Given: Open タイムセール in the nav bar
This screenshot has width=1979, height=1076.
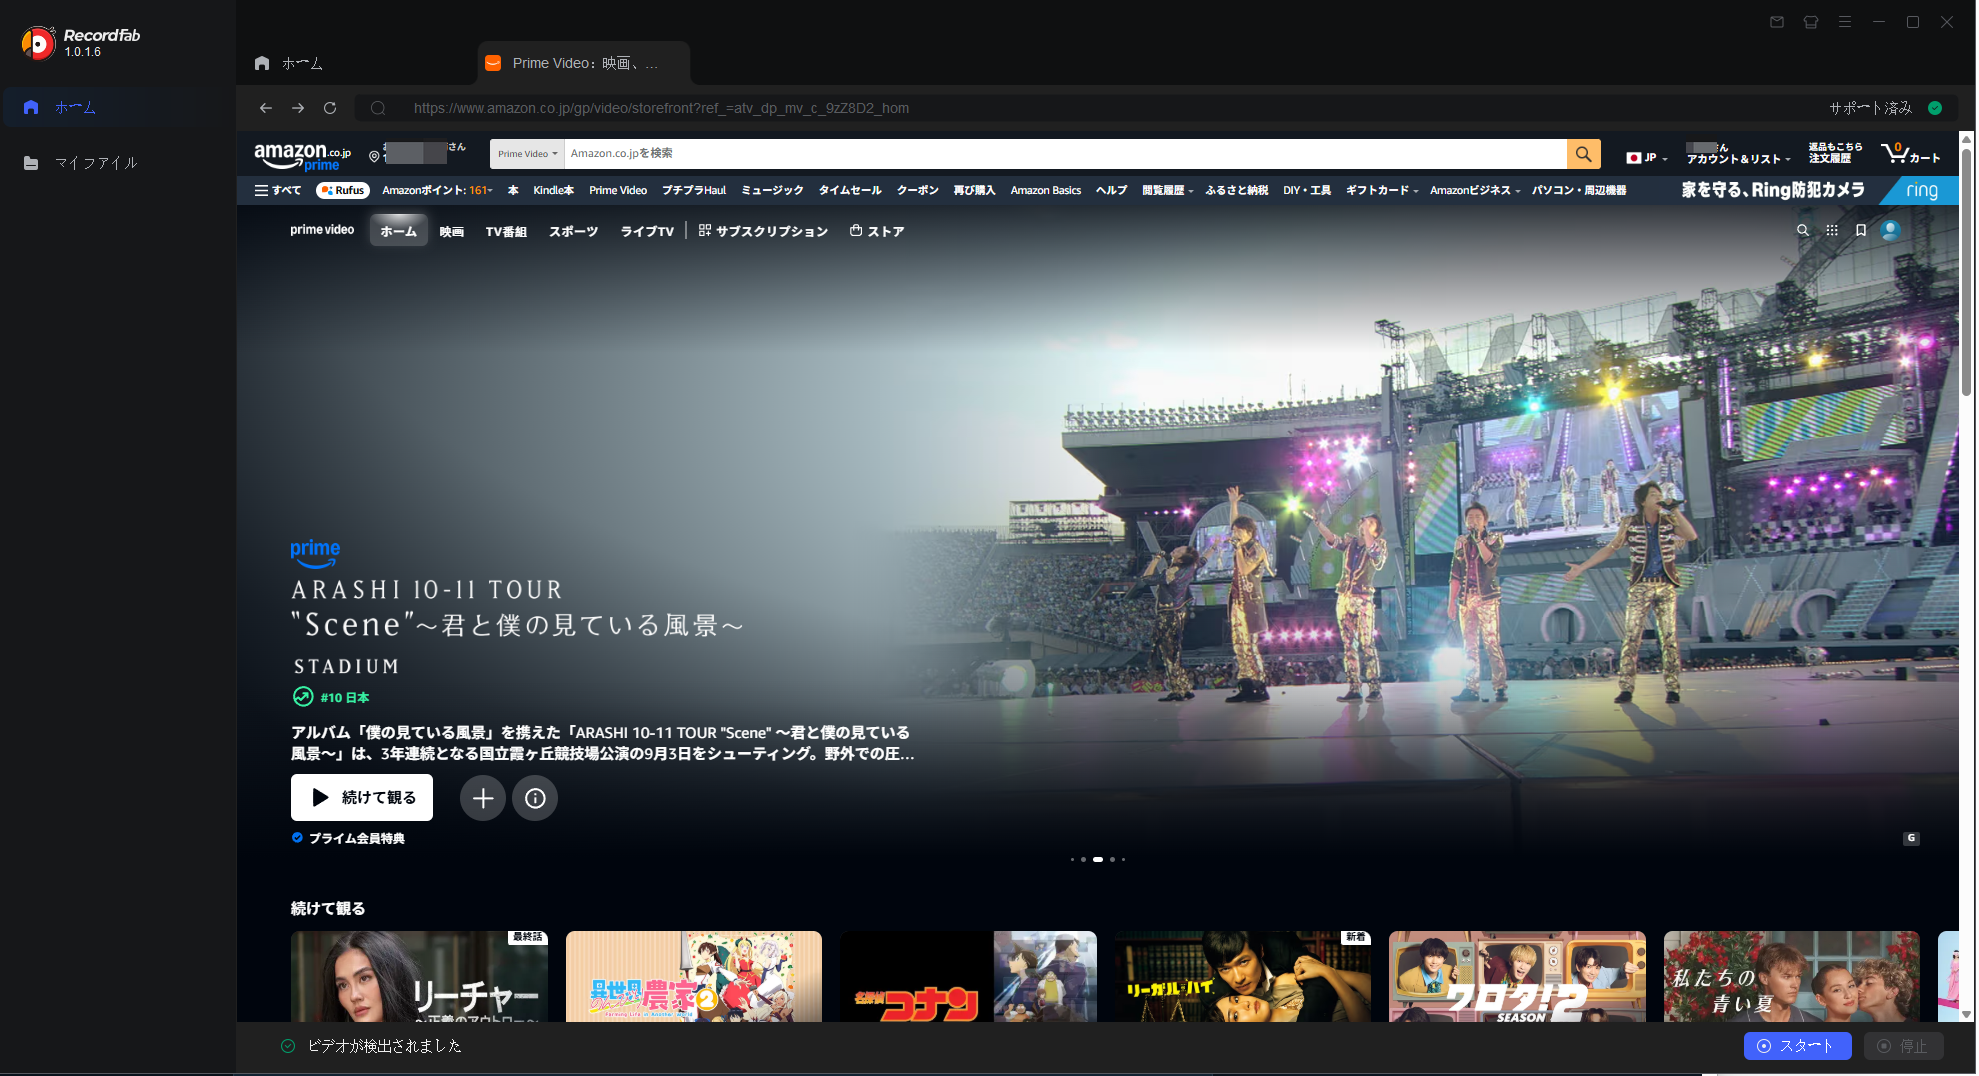Looking at the screenshot, I should coord(850,190).
